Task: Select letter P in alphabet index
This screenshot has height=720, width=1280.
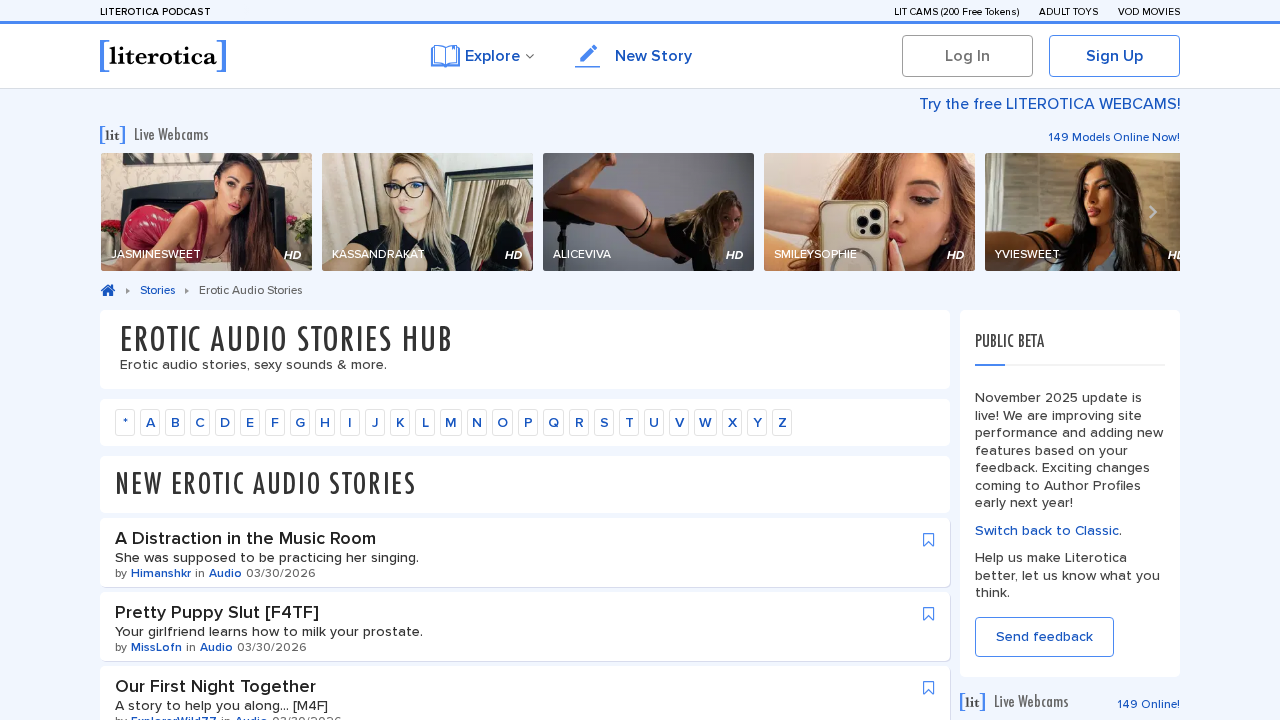Action: 528,422
